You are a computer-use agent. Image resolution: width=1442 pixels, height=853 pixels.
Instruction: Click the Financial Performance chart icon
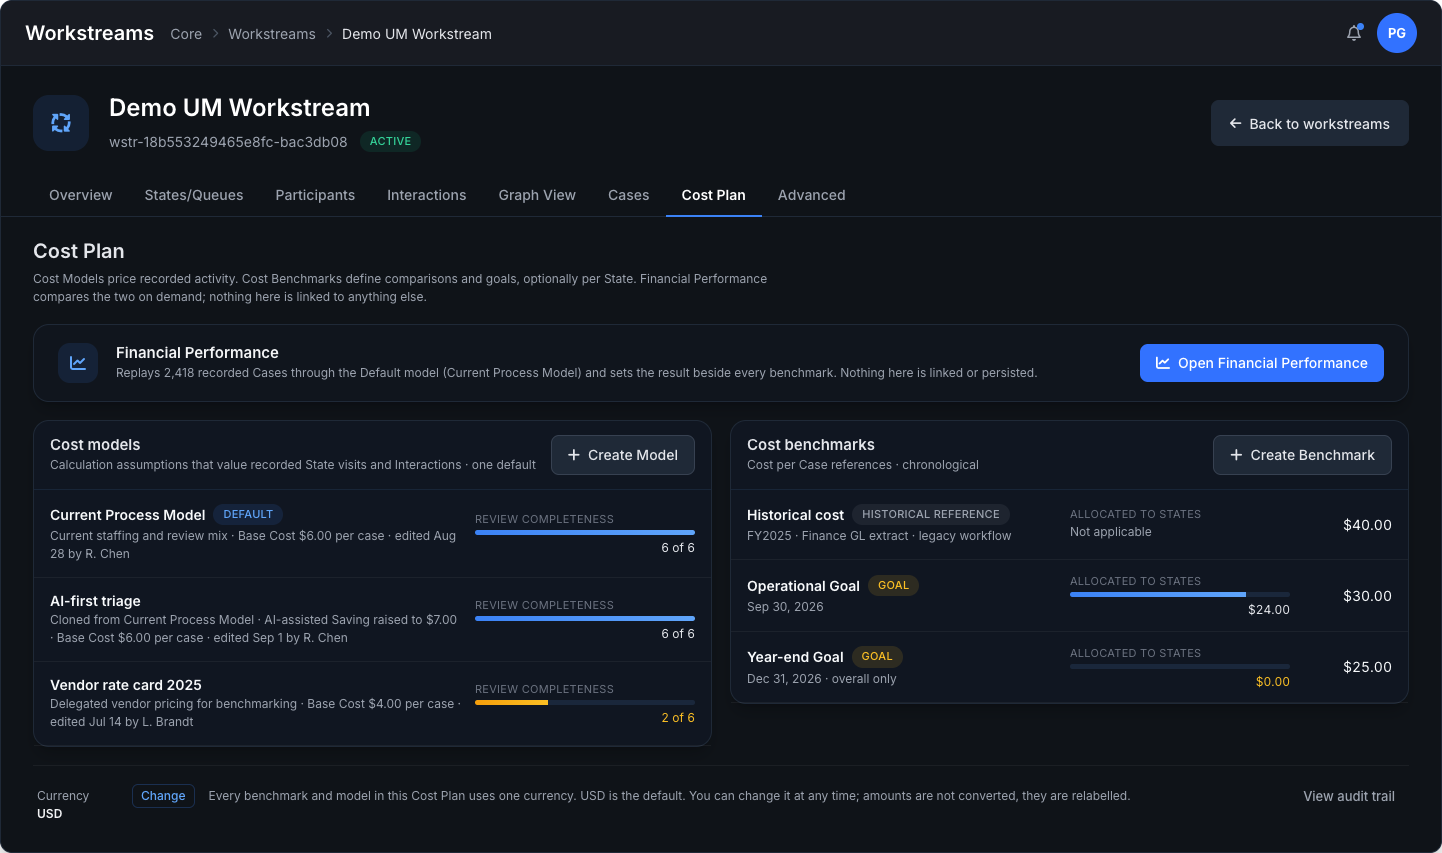tap(78, 363)
